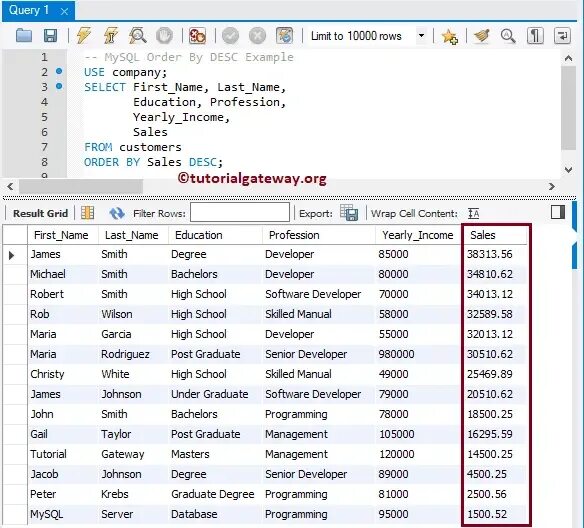The width and height of the screenshot is (584, 528).
Task: Click the Sales column header
Action: [495, 235]
